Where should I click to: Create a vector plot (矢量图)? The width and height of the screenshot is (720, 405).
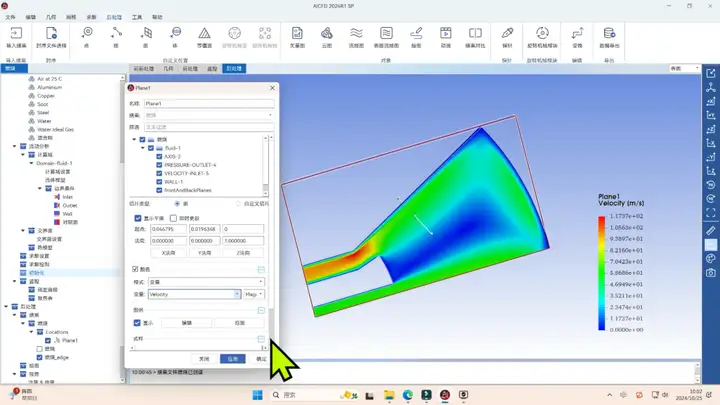[x=297, y=37]
